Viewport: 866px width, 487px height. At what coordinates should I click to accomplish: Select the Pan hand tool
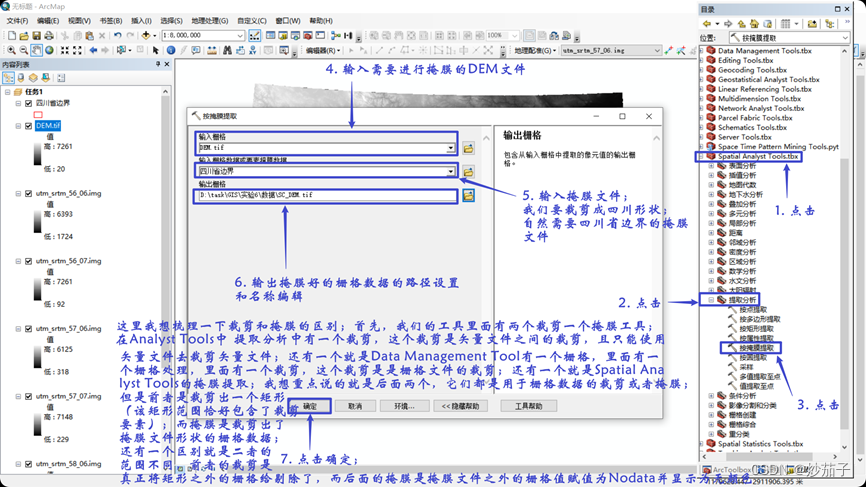[x=36, y=50]
